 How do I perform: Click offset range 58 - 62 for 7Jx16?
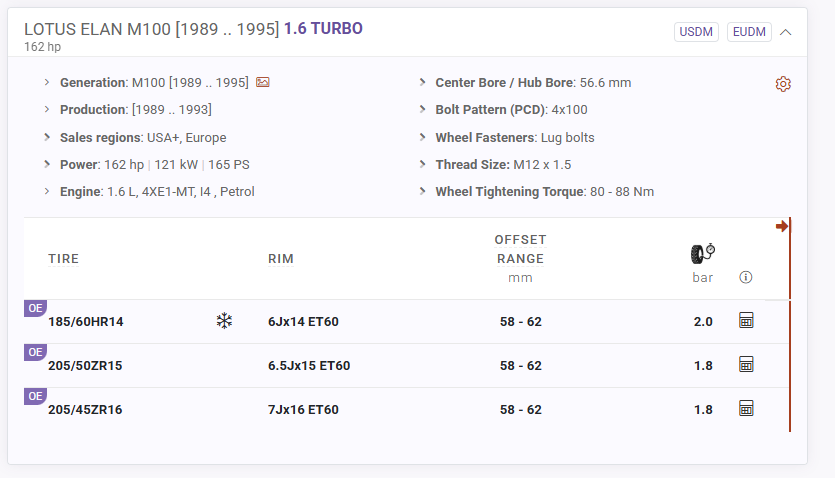520,409
